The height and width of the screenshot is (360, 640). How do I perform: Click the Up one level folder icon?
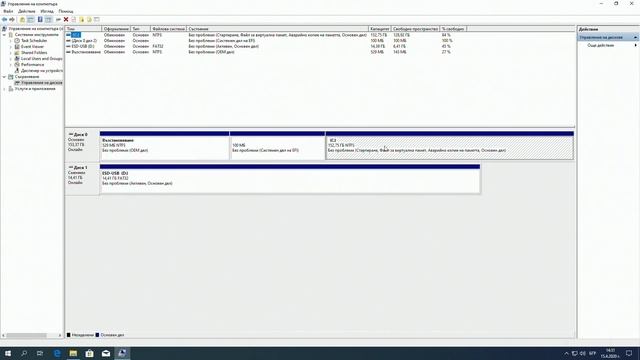[x=22, y=20]
